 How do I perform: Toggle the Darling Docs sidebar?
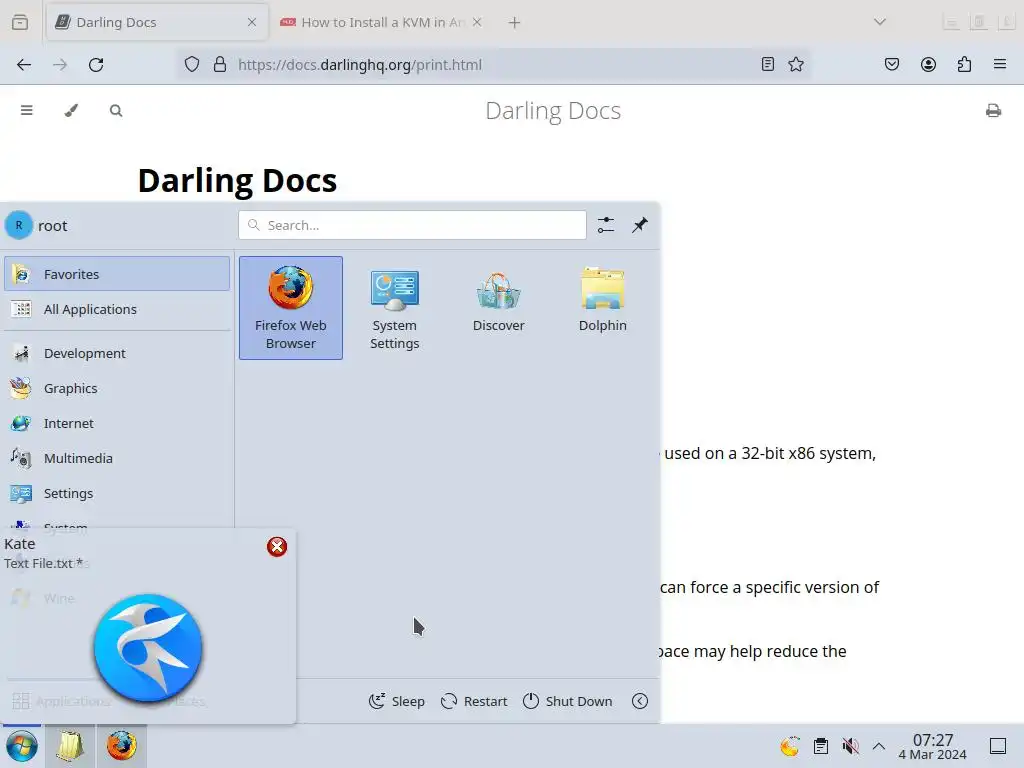coord(27,110)
